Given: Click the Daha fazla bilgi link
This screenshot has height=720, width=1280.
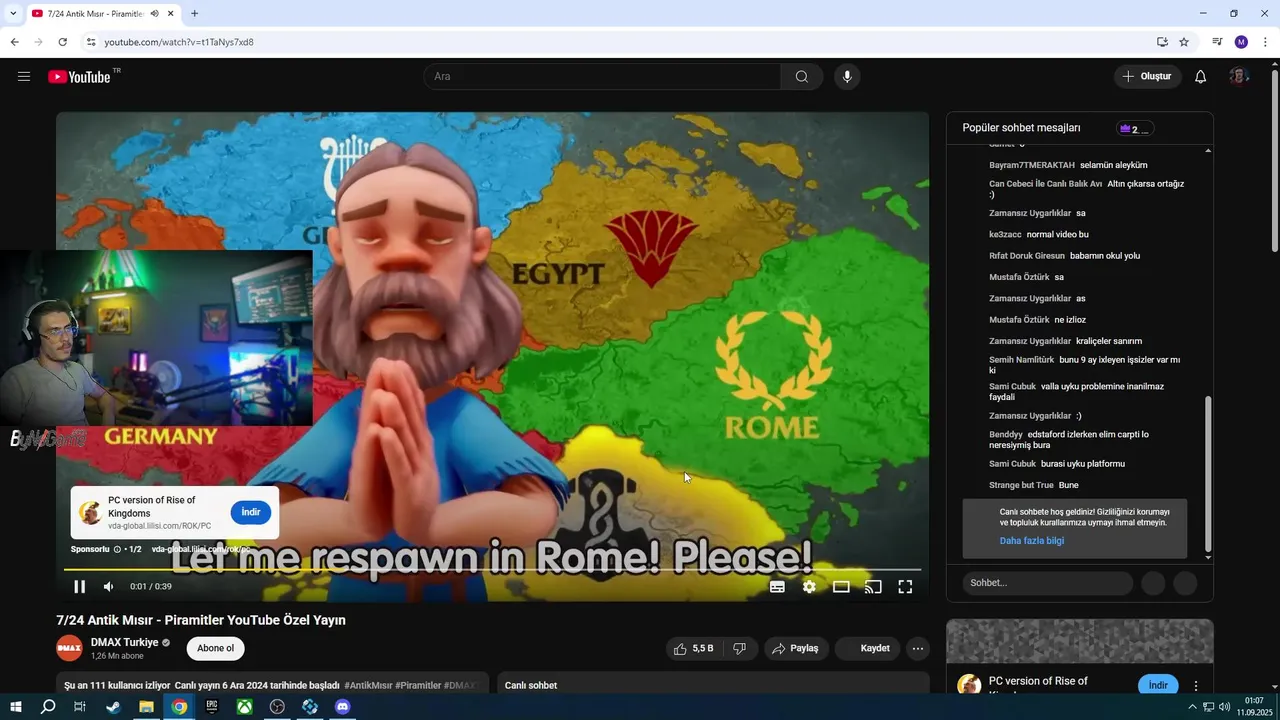Looking at the screenshot, I should 1032,541.
